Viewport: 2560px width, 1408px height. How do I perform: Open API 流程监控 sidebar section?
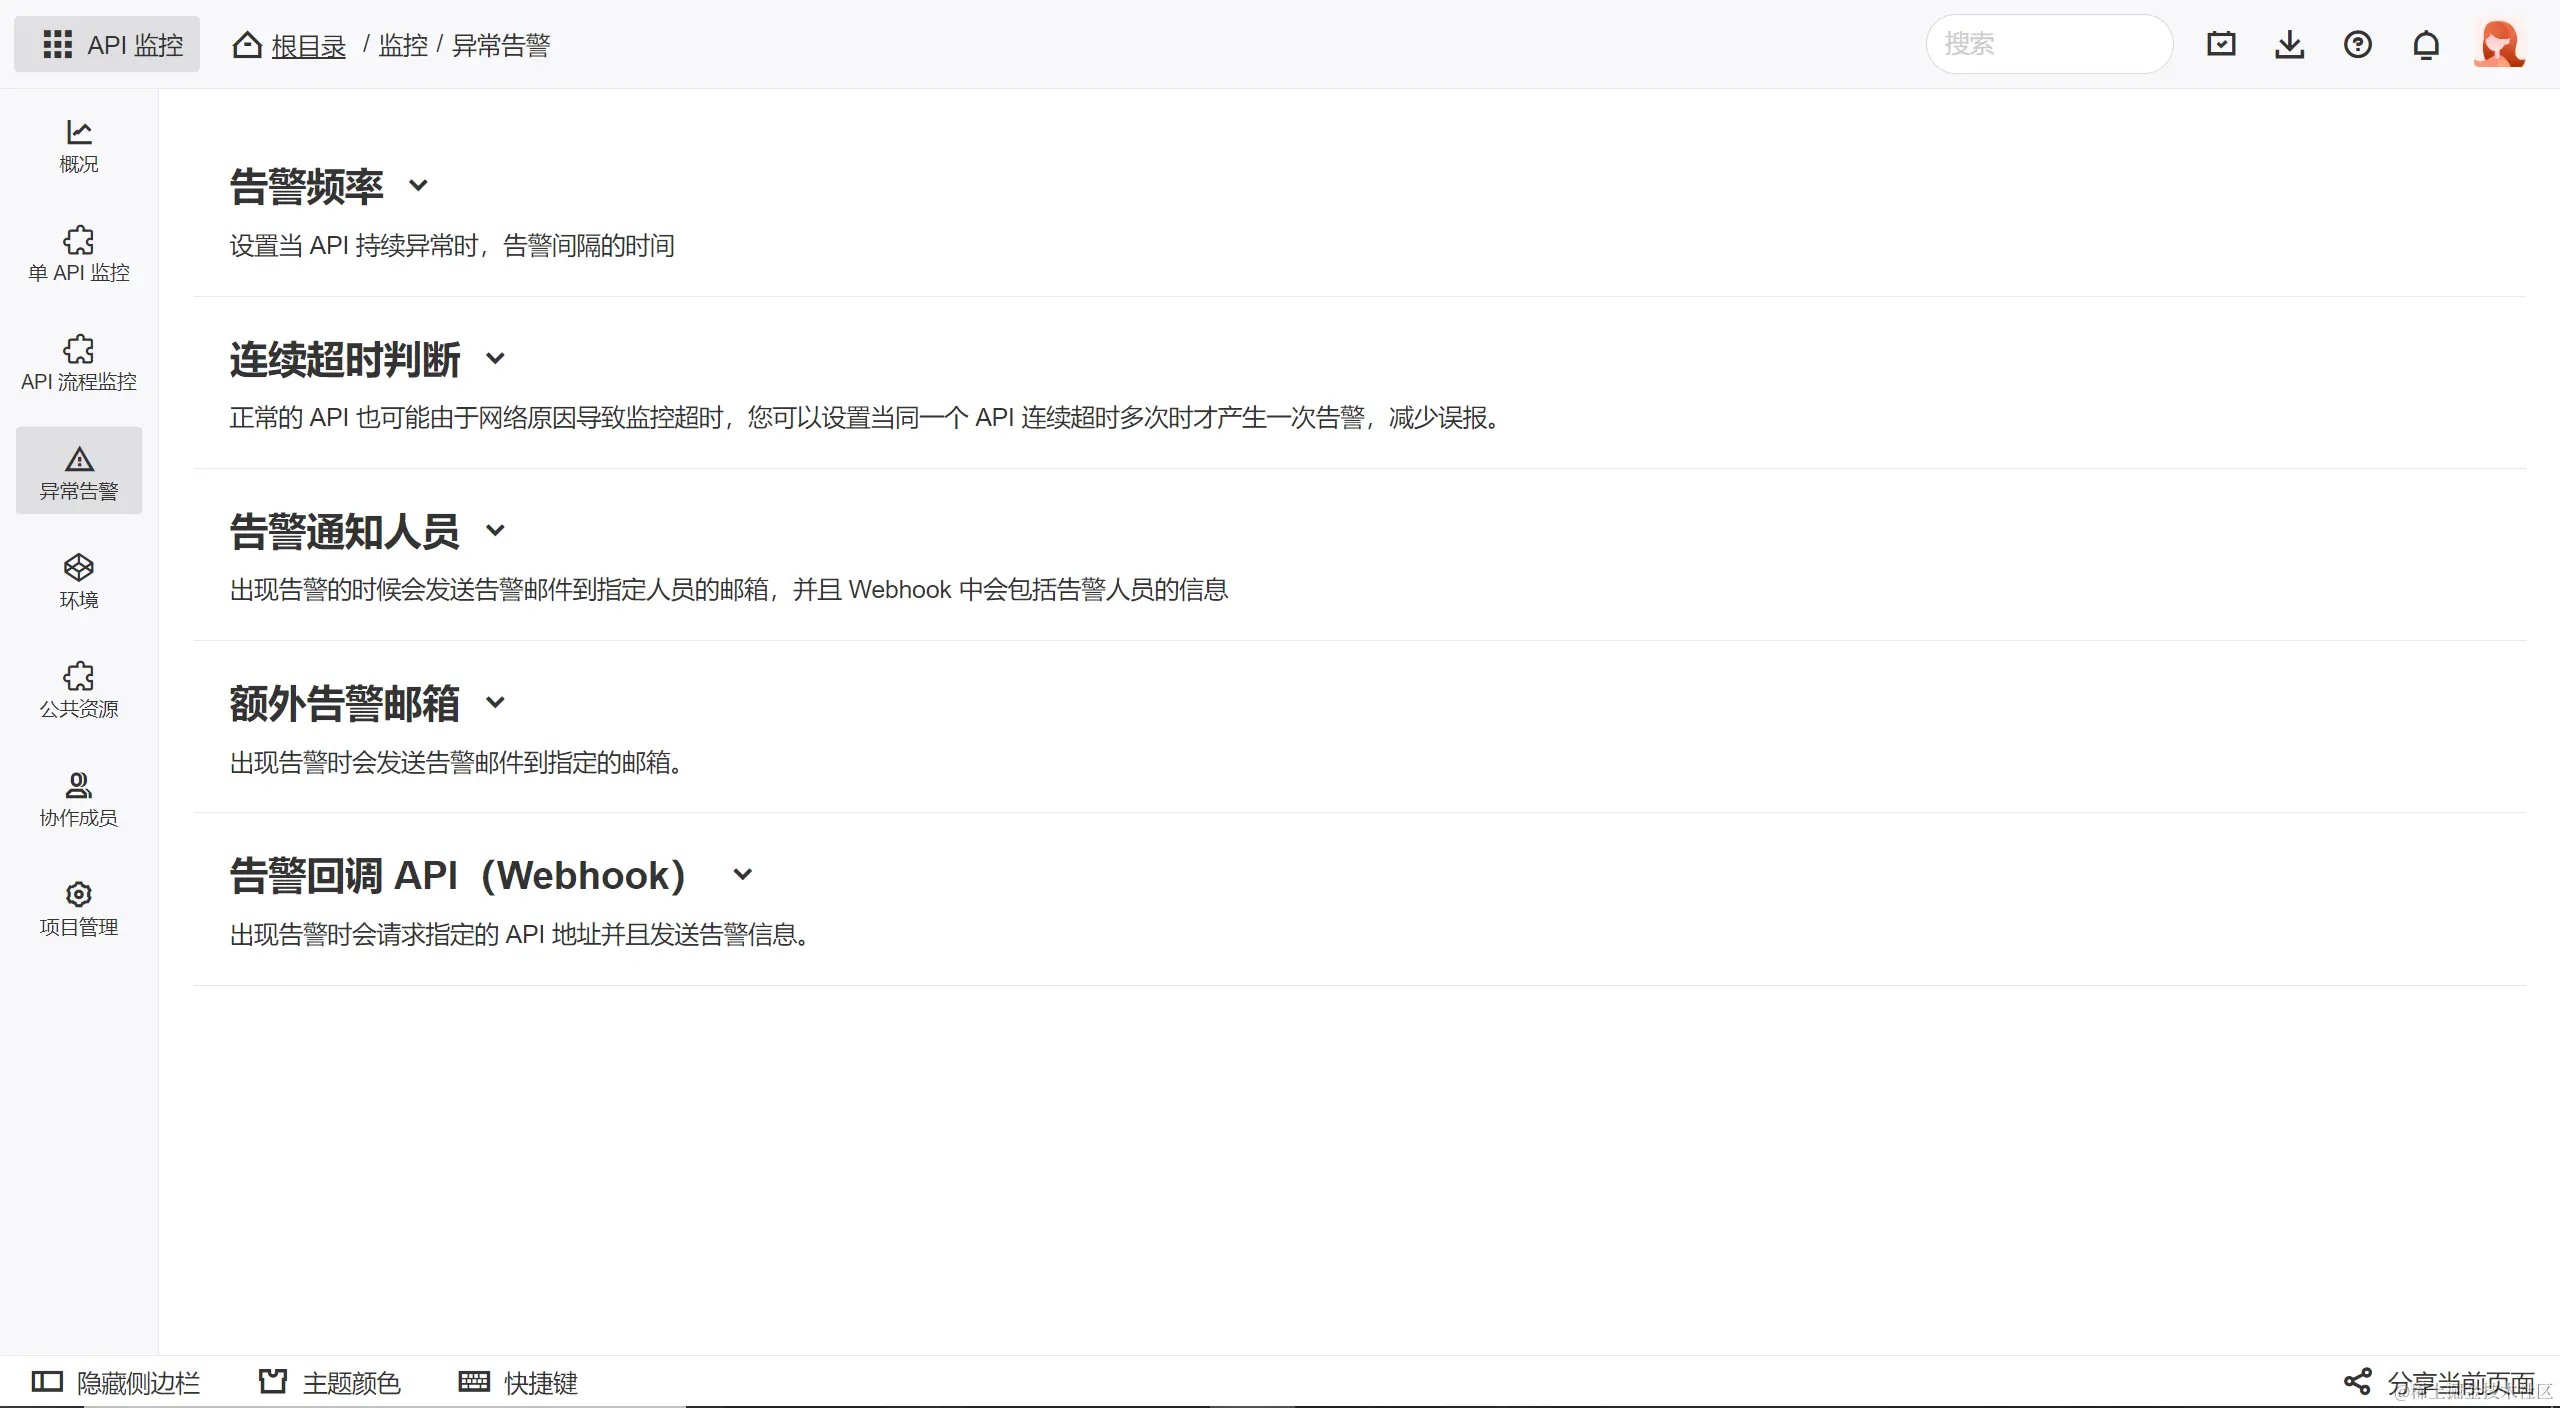[x=78, y=363]
